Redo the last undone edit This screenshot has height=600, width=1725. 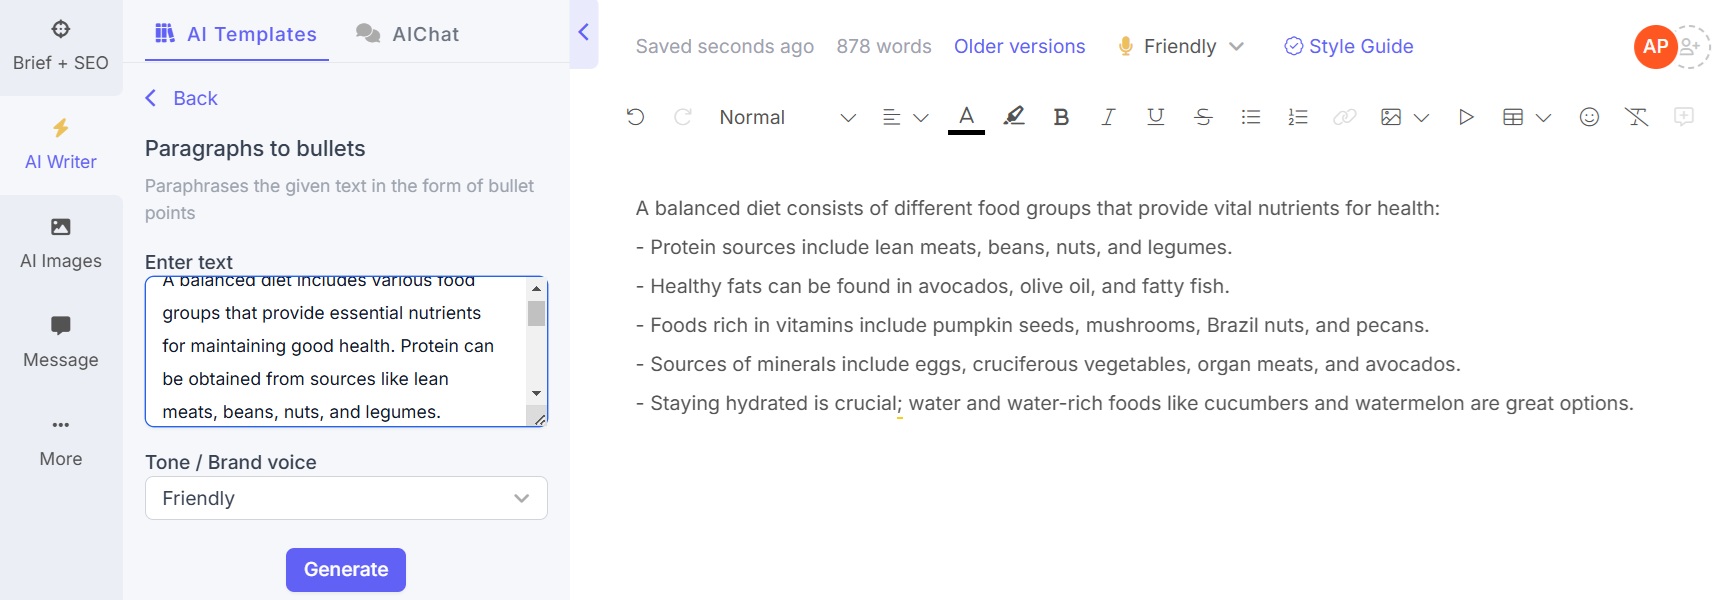click(683, 117)
